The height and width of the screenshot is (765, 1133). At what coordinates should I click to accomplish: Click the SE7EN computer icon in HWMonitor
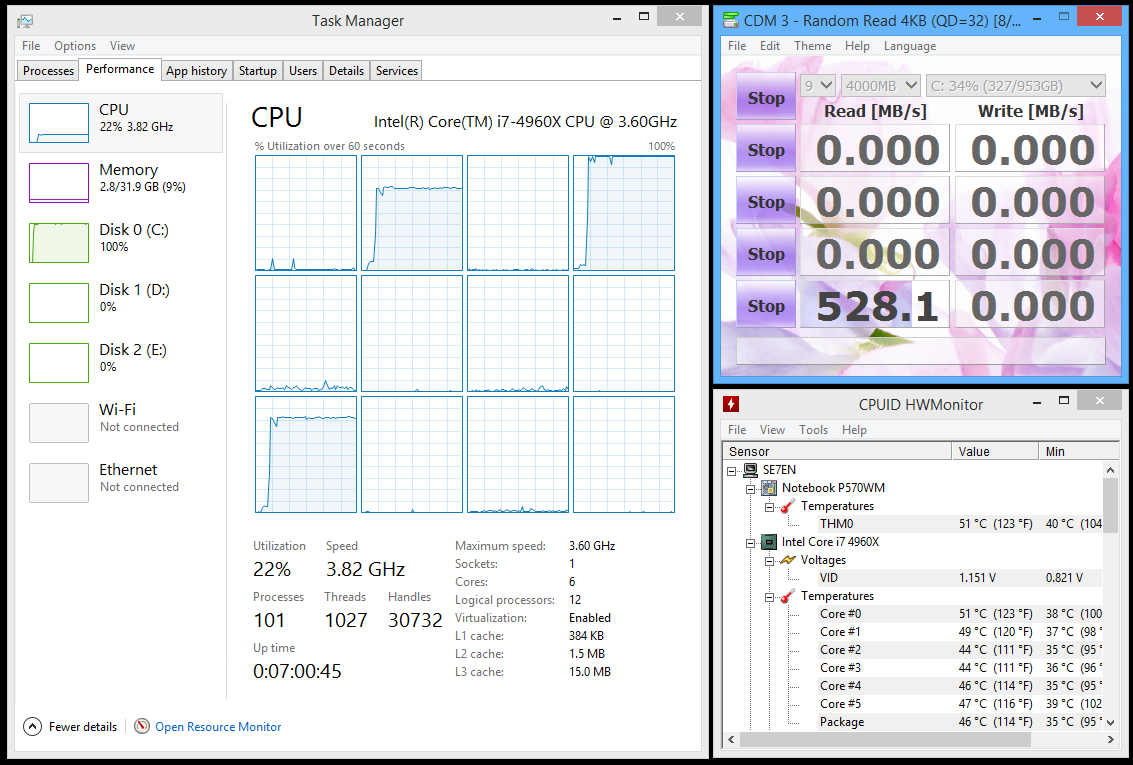tap(751, 470)
